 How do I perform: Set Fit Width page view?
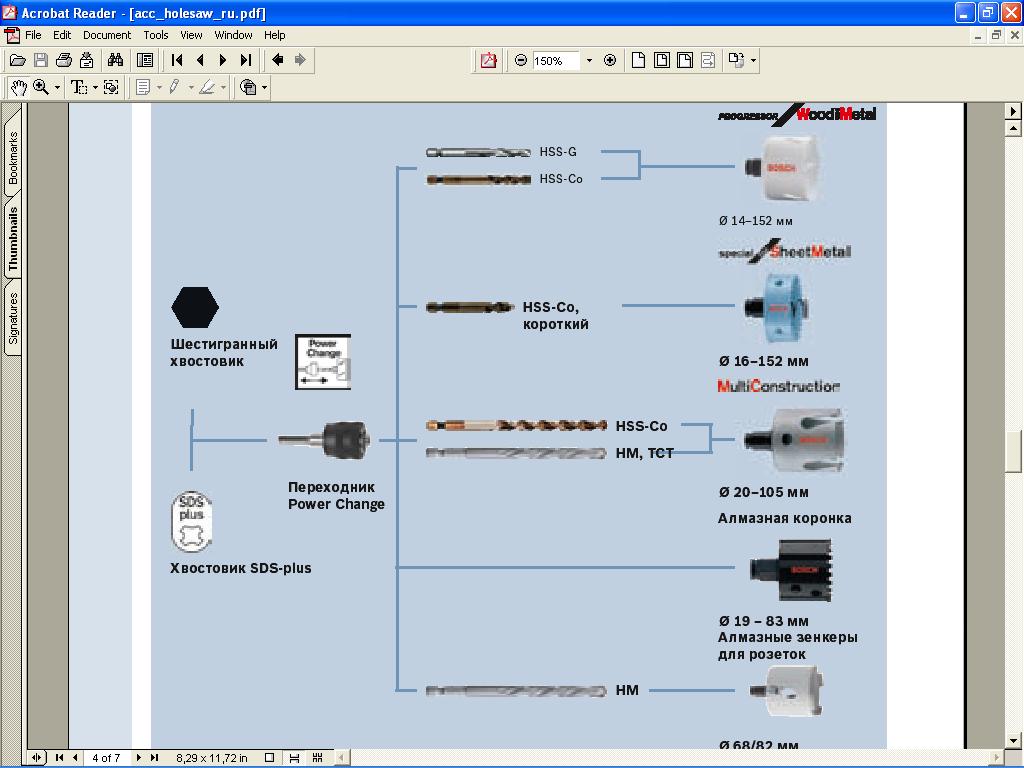tap(684, 61)
